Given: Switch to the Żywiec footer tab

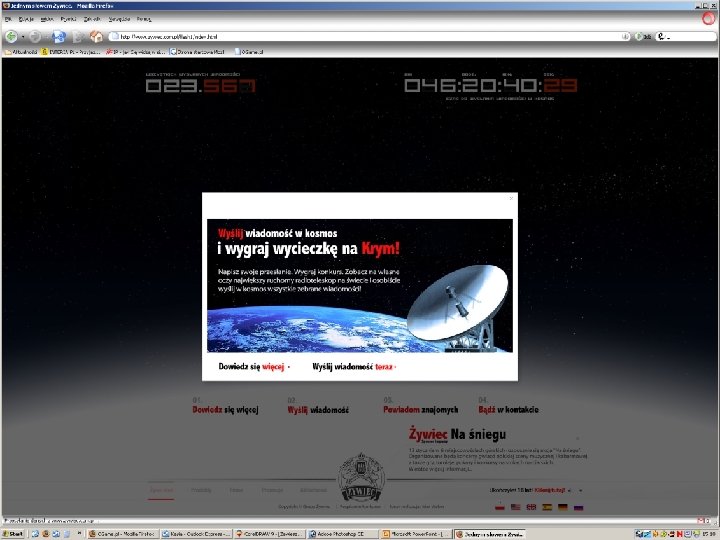Looking at the screenshot, I should (161, 490).
